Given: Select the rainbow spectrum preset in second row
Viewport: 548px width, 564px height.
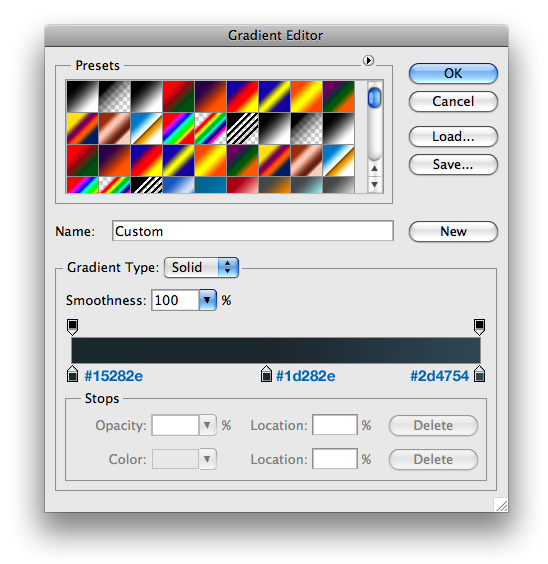Looking at the screenshot, I should 178,128.
